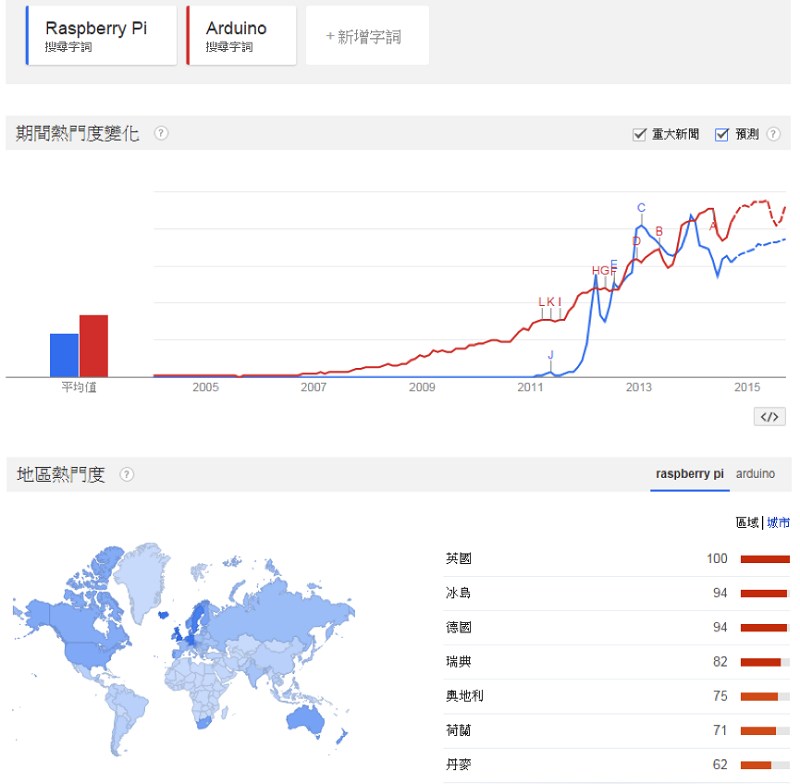Viewport: 800px width, 784px height.
Task: Switch to the arduino regional tab
Action: (755, 474)
